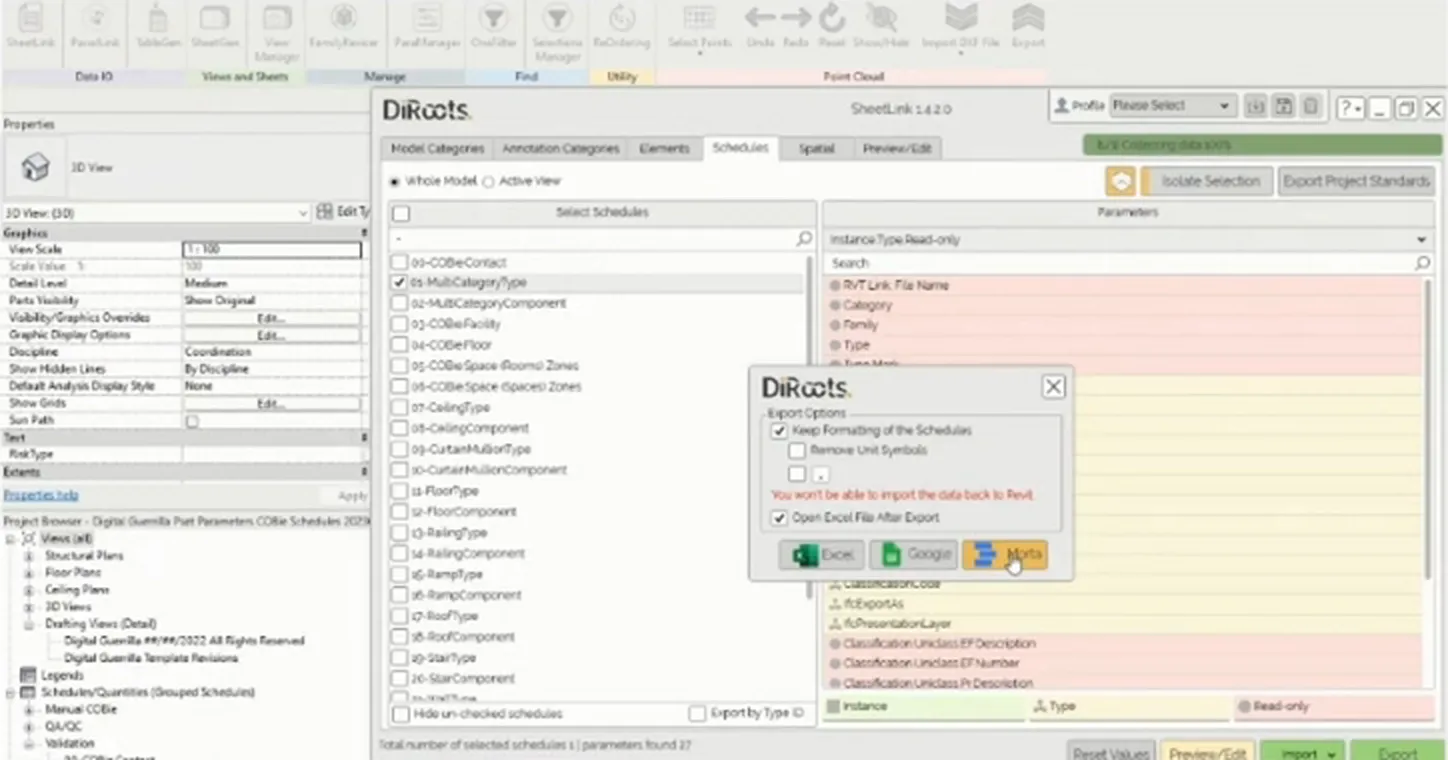Open the help question mark dropdown
Screen dimensions: 1448x760
[x=1350, y=107]
